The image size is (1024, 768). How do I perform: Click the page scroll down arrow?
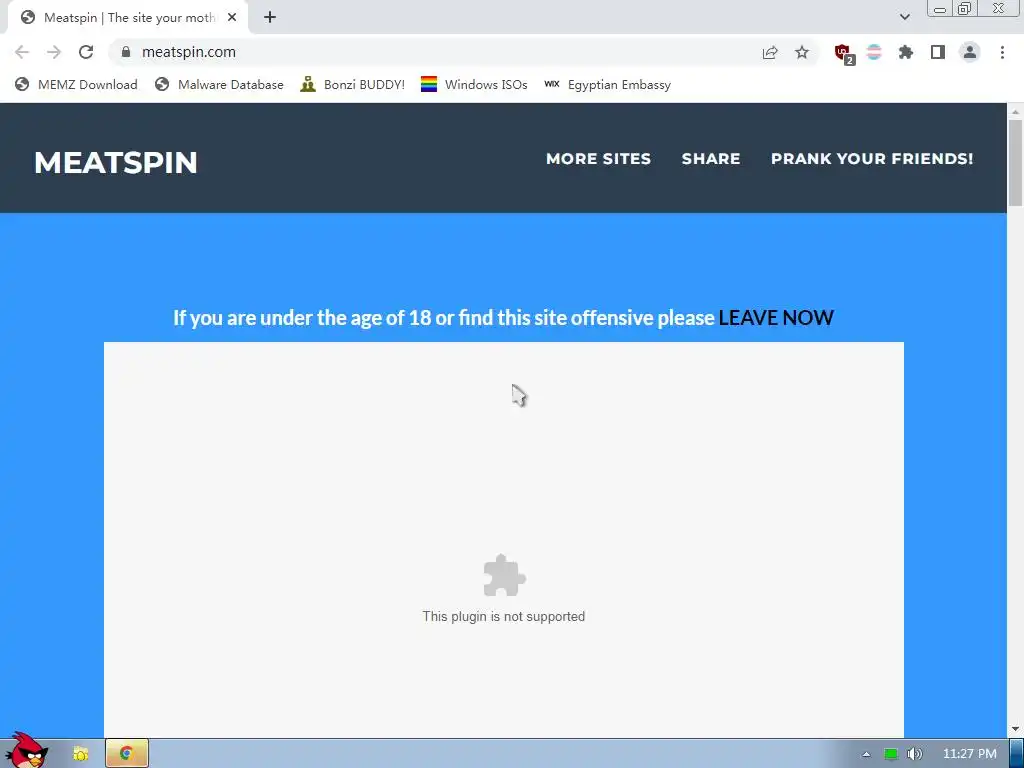click(1016, 729)
